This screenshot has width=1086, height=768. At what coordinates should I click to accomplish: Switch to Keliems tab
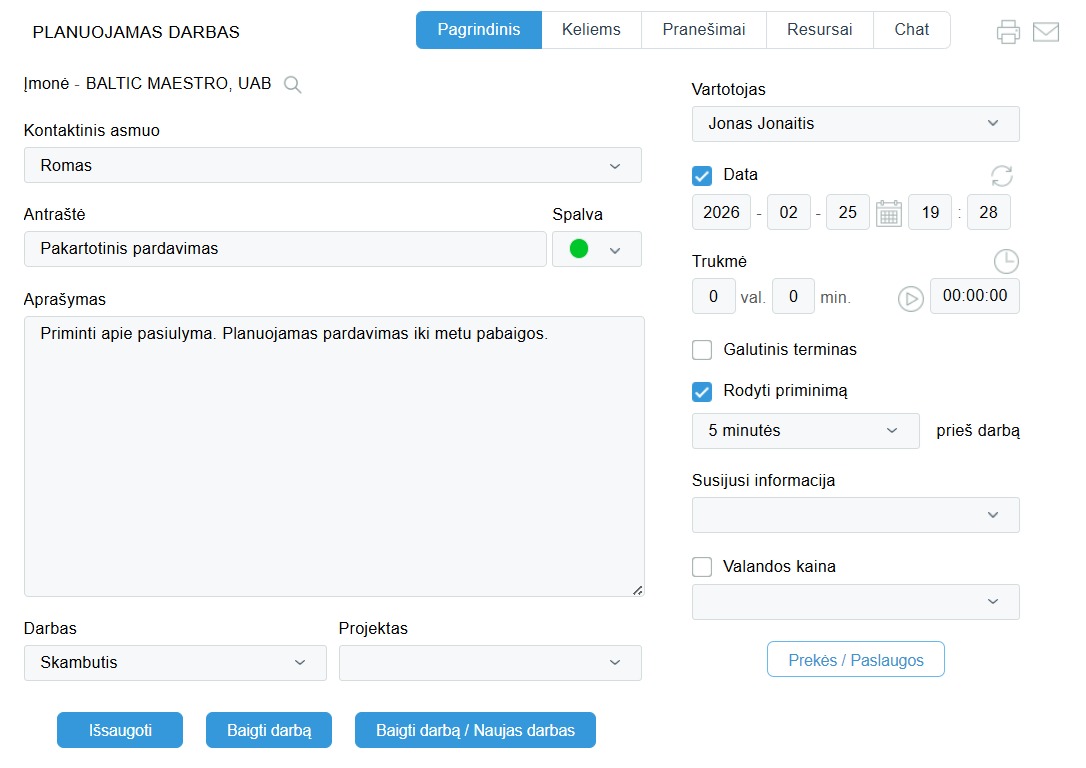591,30
